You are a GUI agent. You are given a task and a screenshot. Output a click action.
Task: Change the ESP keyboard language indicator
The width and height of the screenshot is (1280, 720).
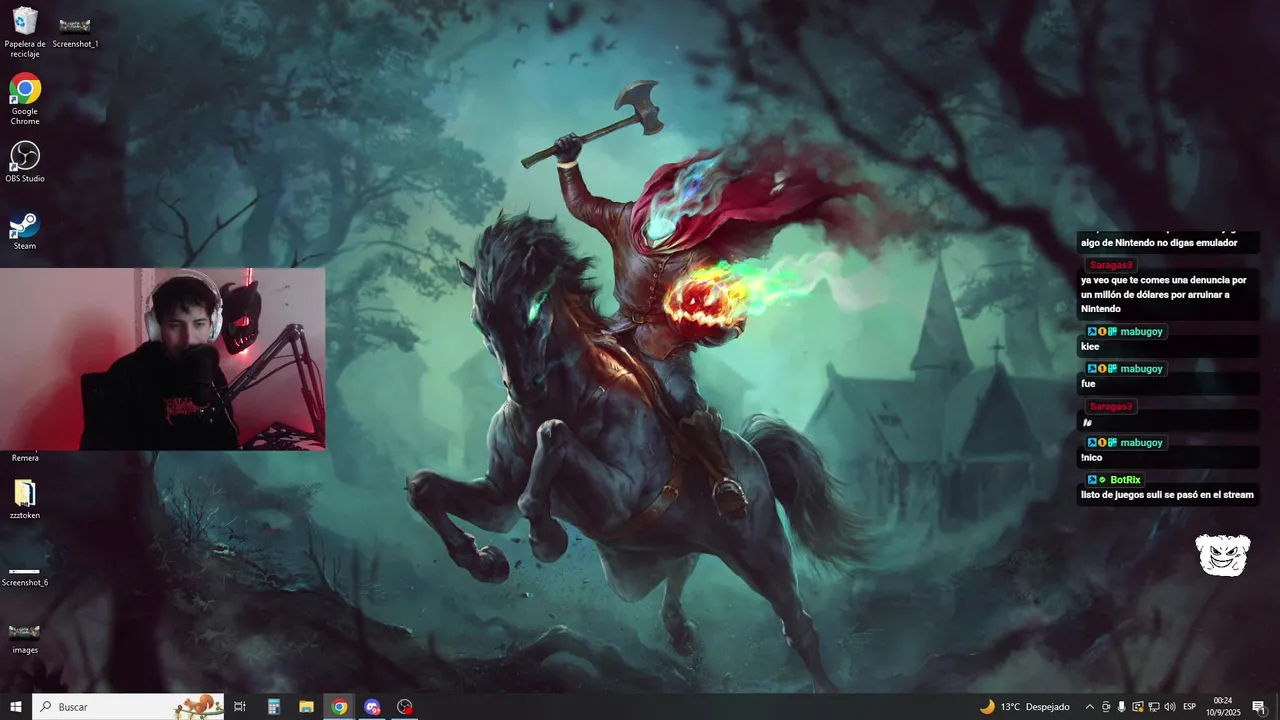[x=1190, y=707]
